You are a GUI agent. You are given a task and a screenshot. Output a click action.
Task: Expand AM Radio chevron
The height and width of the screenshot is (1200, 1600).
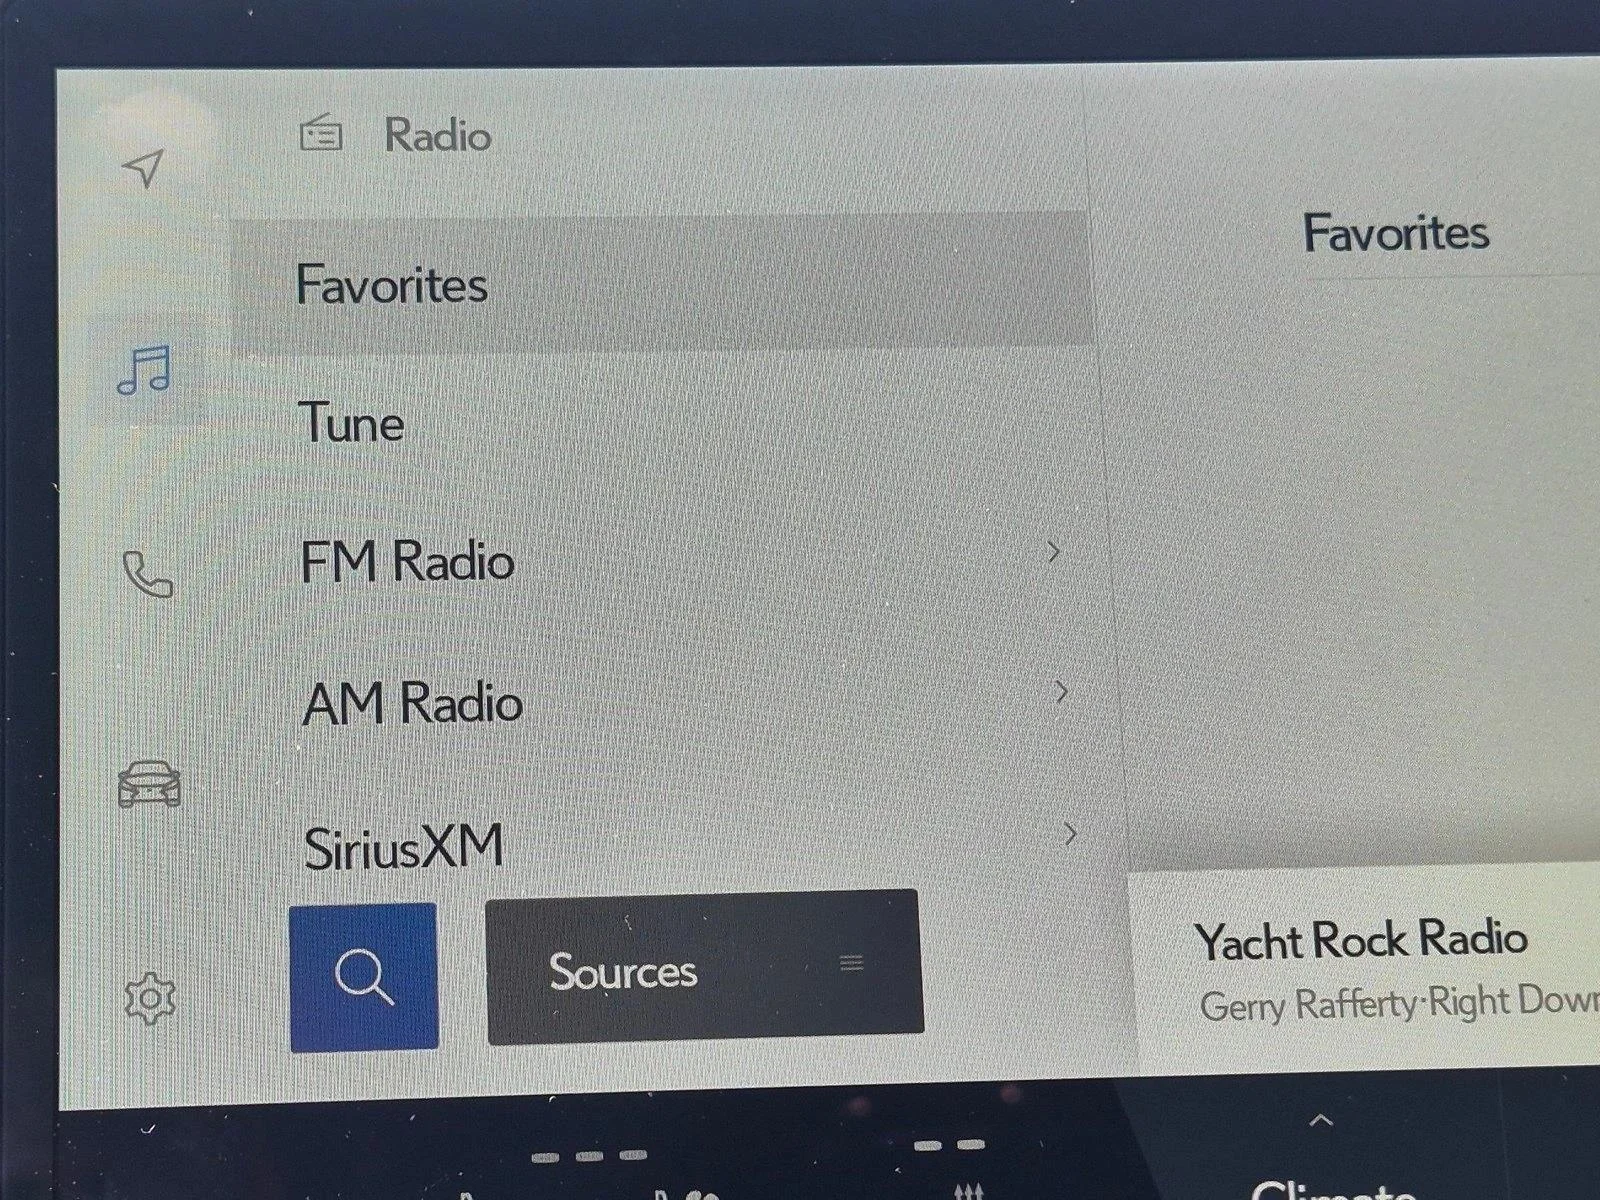click(x=1061, y=691)
